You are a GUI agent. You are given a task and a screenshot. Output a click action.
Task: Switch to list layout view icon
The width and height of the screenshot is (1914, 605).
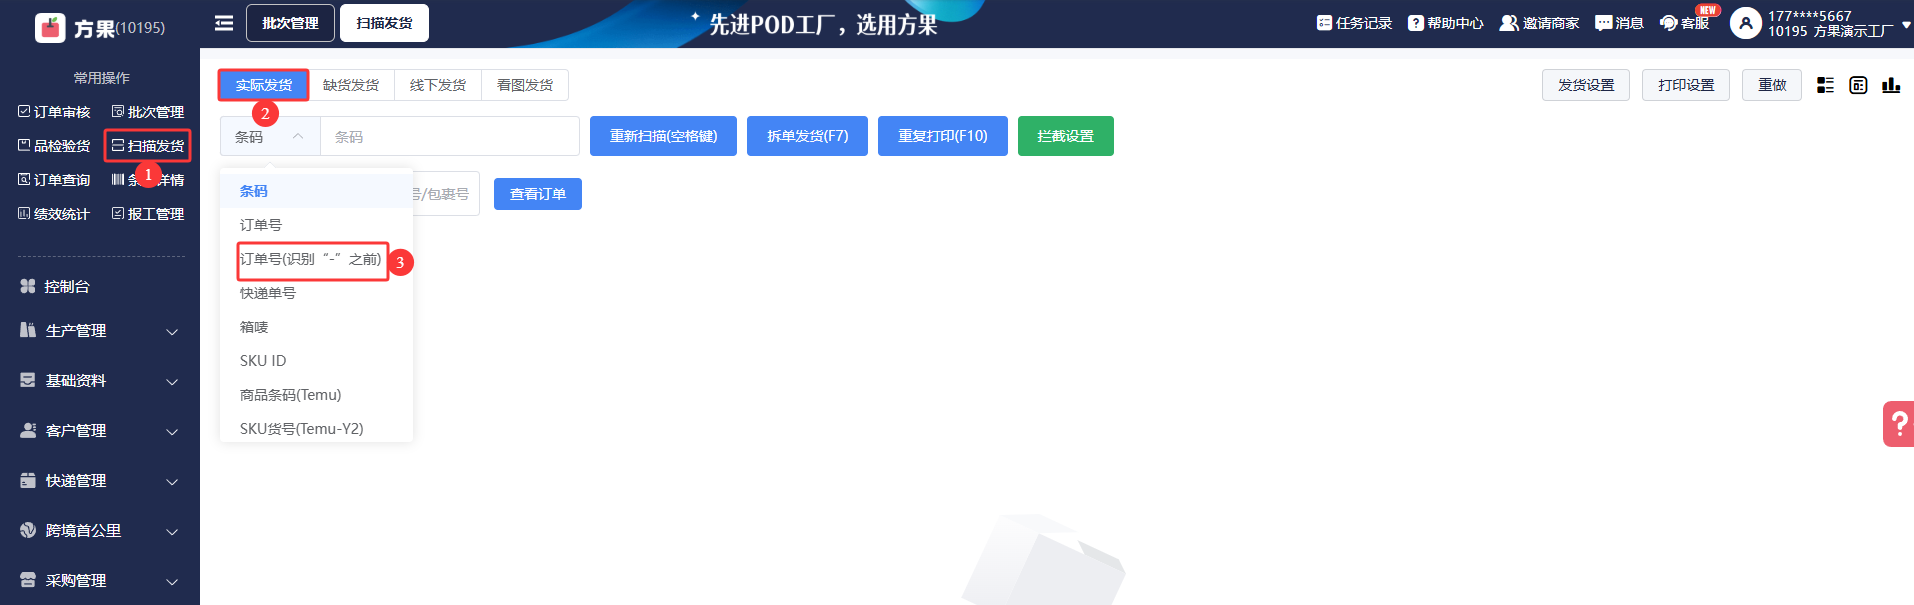[1825, 85]
